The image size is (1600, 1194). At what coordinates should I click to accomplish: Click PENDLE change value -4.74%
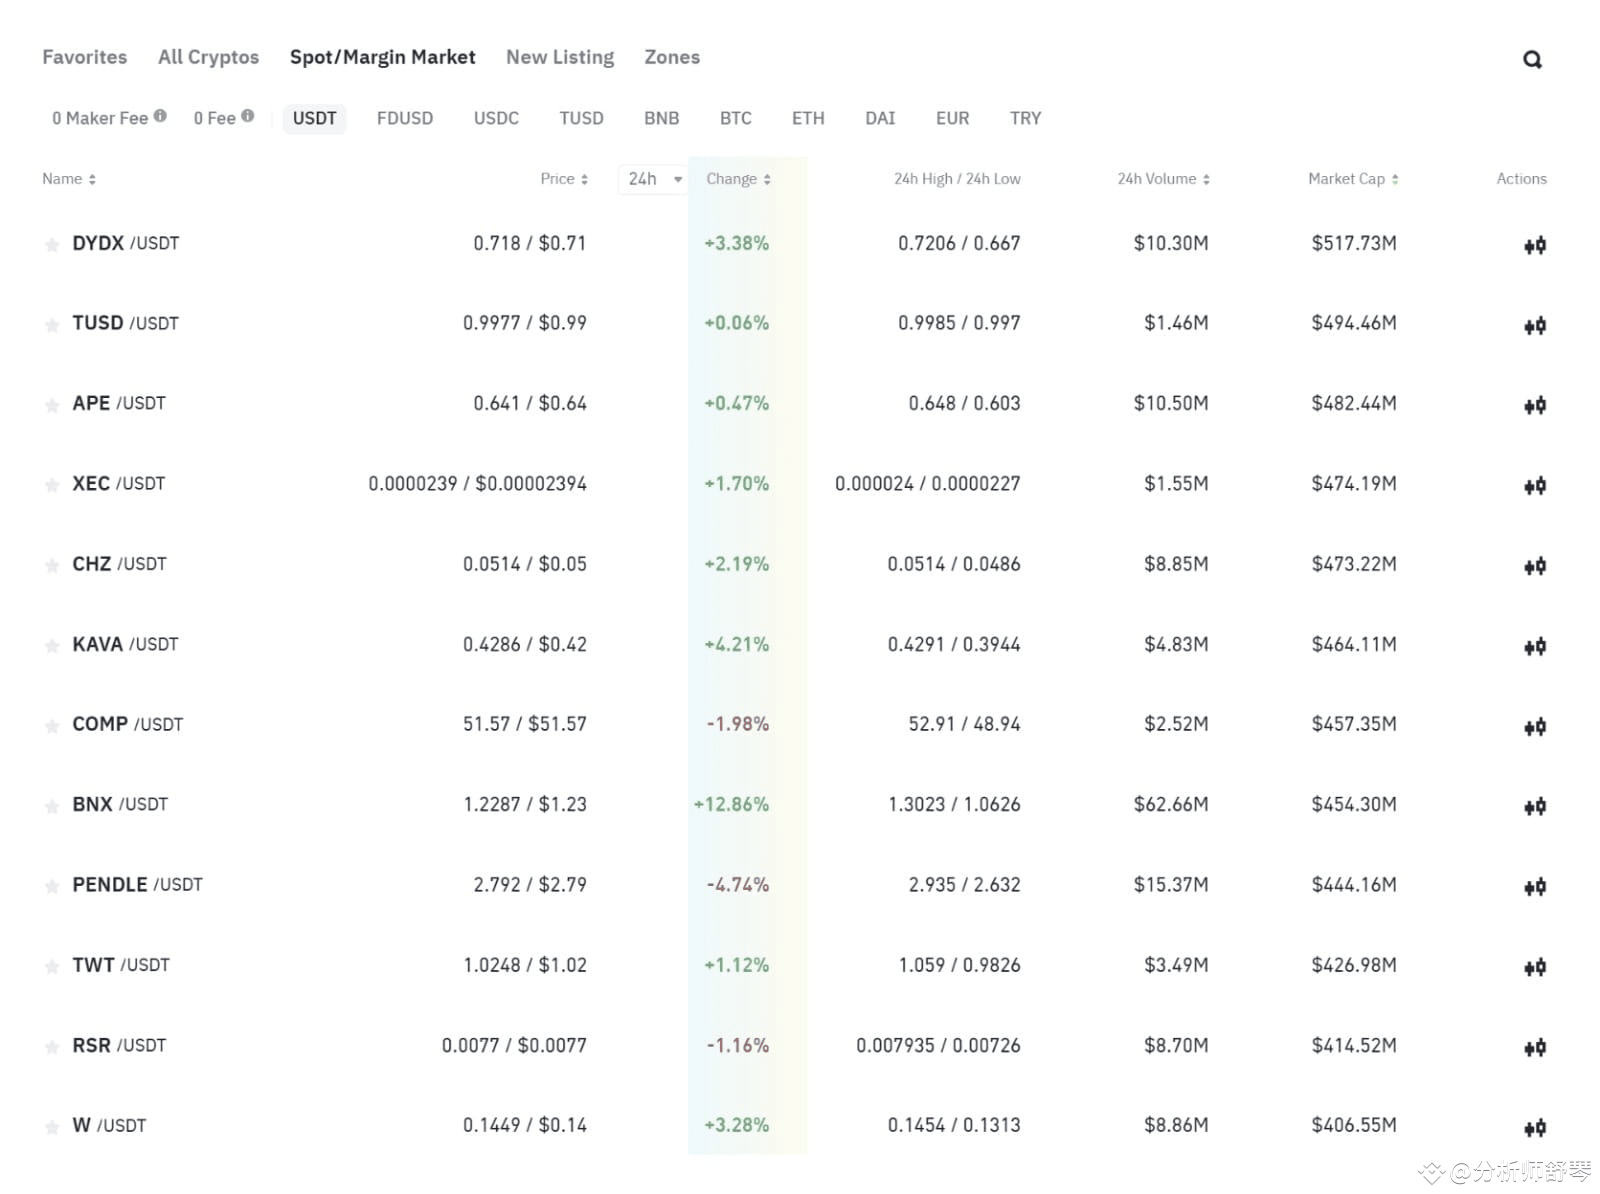pyautogui.click(x=738, y=884)
